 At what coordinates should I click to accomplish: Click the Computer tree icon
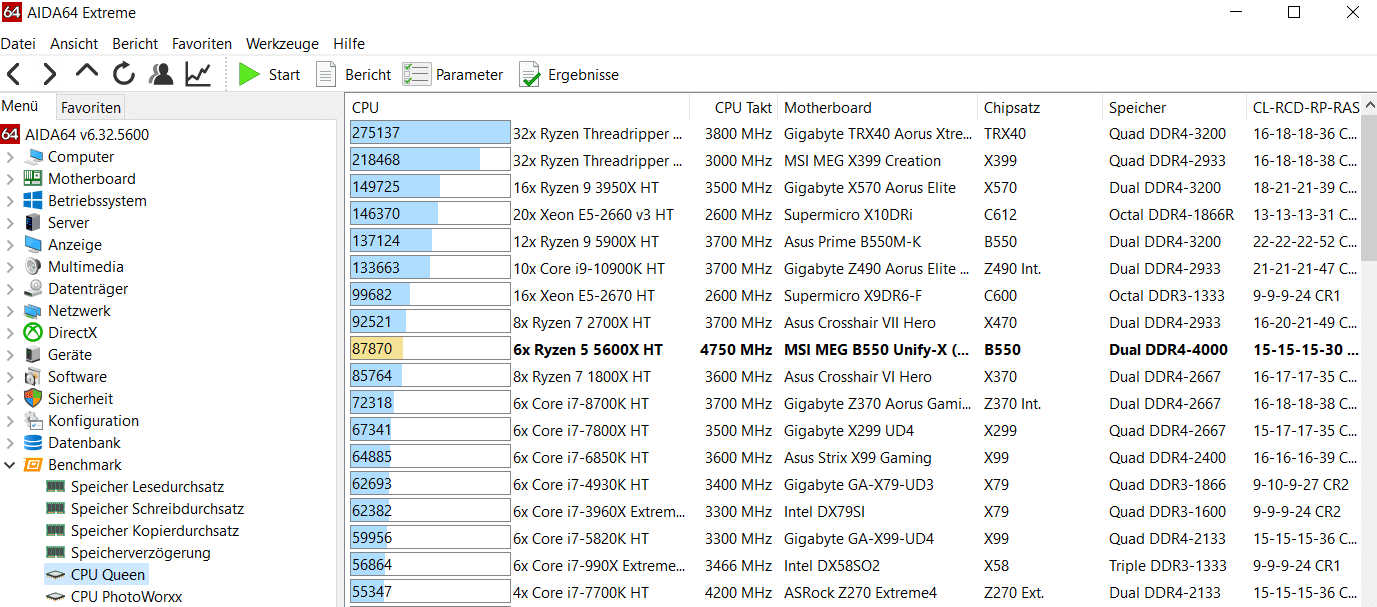(34, 157)
